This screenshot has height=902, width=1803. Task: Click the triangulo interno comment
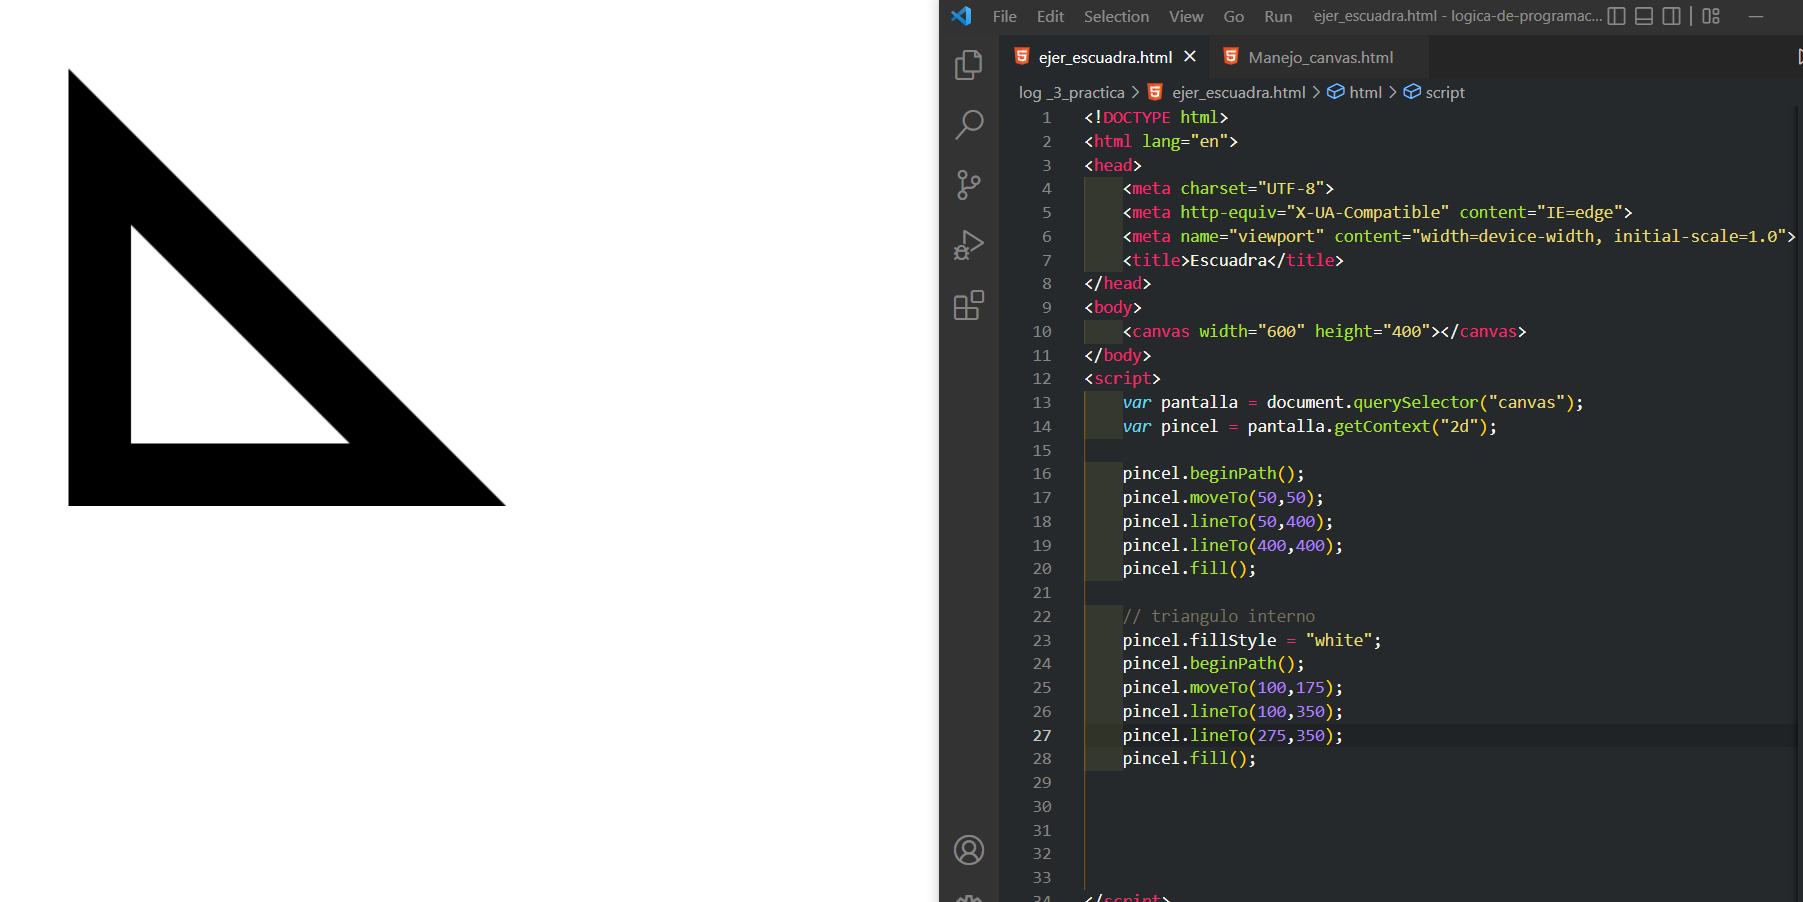(1219, 616)
